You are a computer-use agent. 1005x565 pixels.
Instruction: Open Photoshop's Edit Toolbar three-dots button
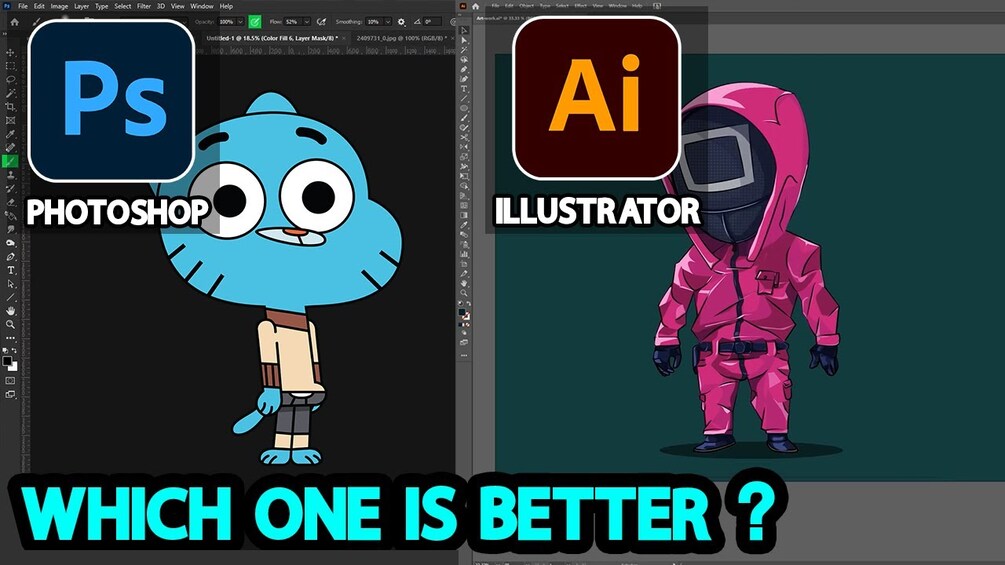[10, 338]
